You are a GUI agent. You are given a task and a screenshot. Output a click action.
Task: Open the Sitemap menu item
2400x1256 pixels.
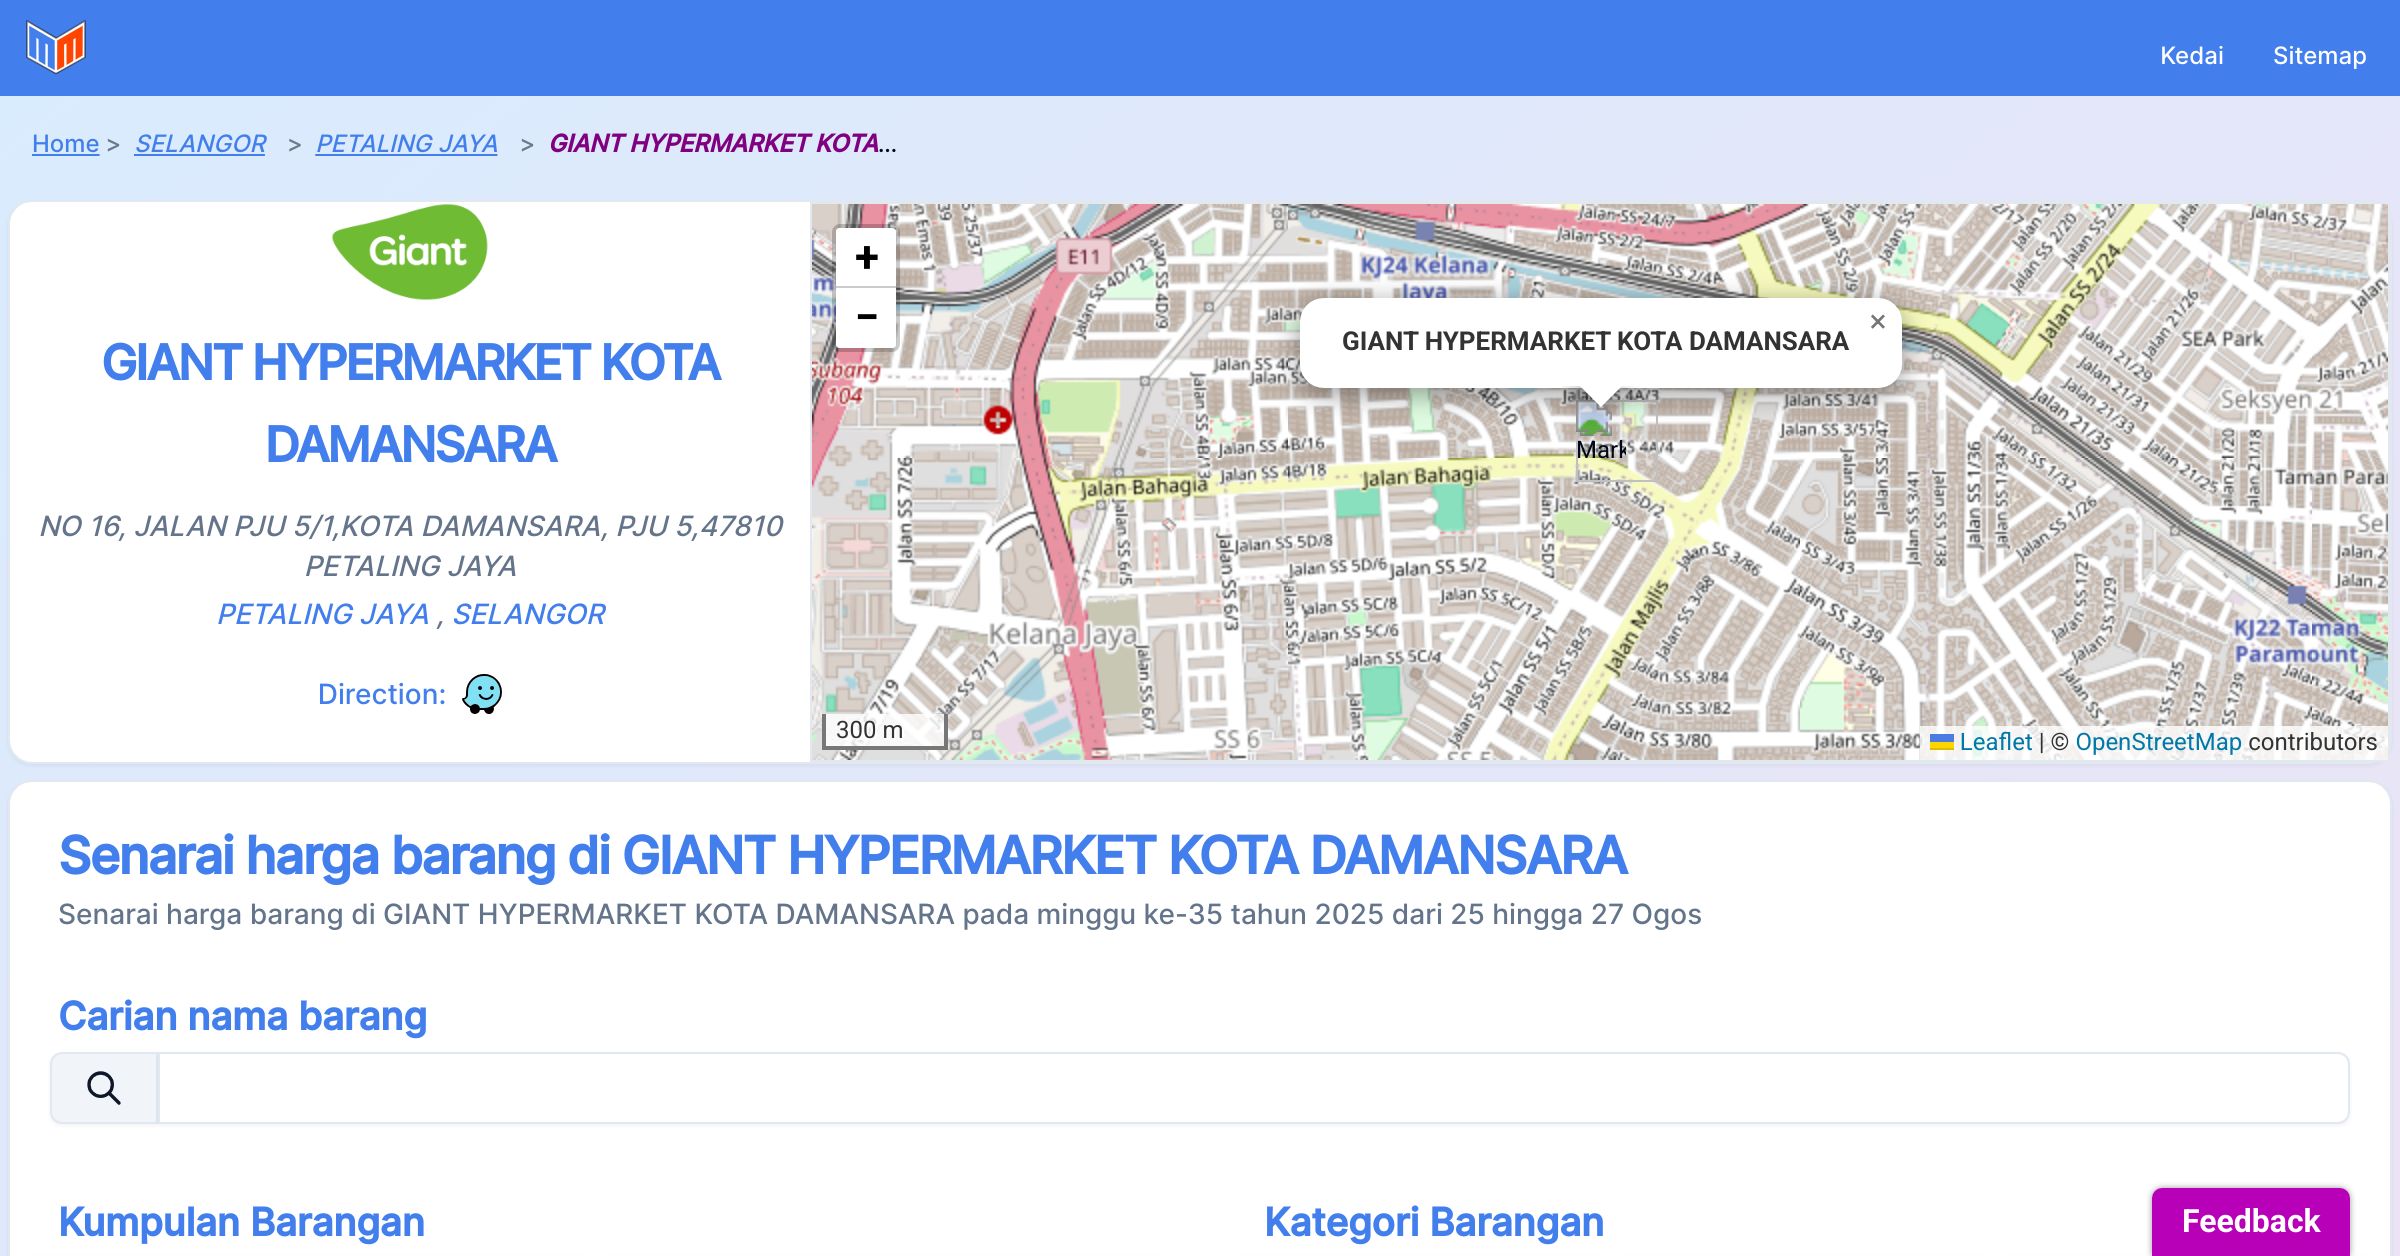point(2319,56)
